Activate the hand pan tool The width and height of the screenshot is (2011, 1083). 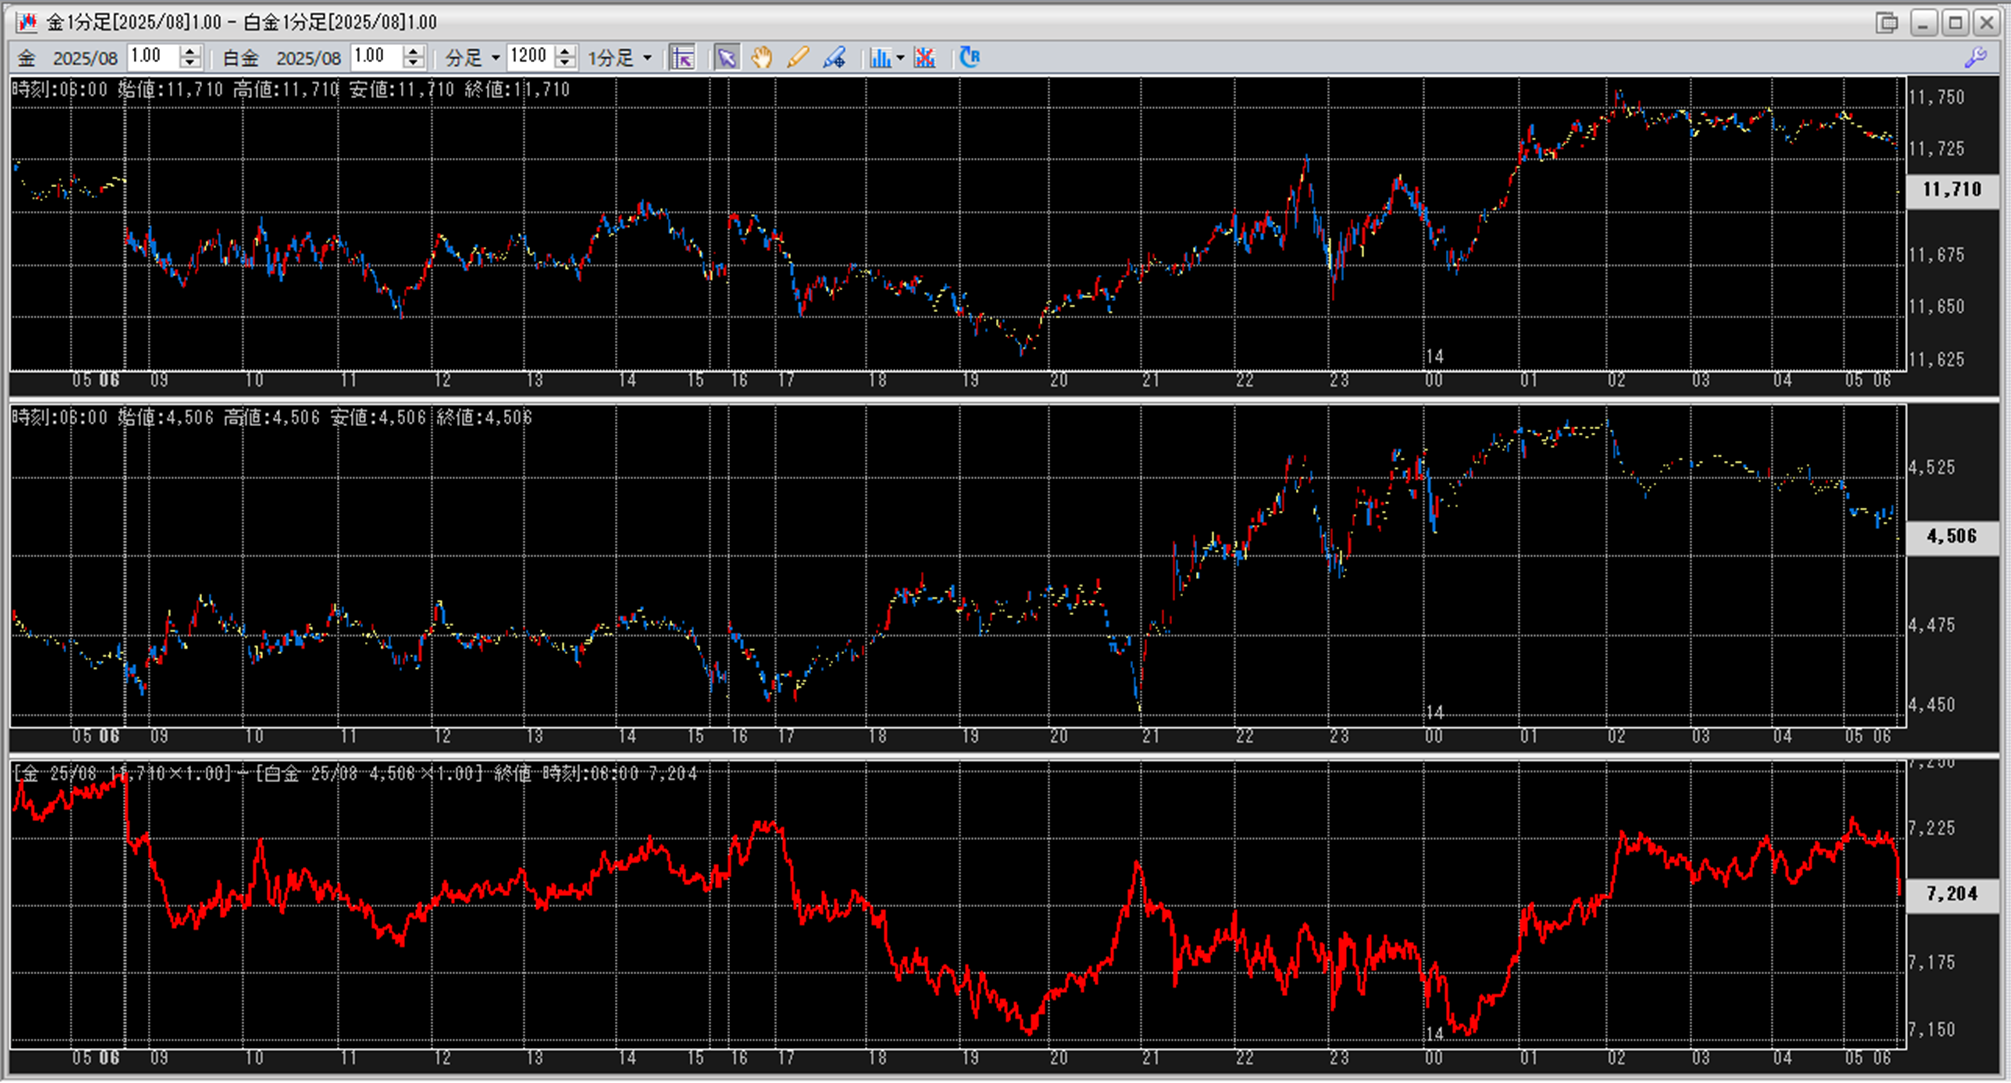[762, 58]
